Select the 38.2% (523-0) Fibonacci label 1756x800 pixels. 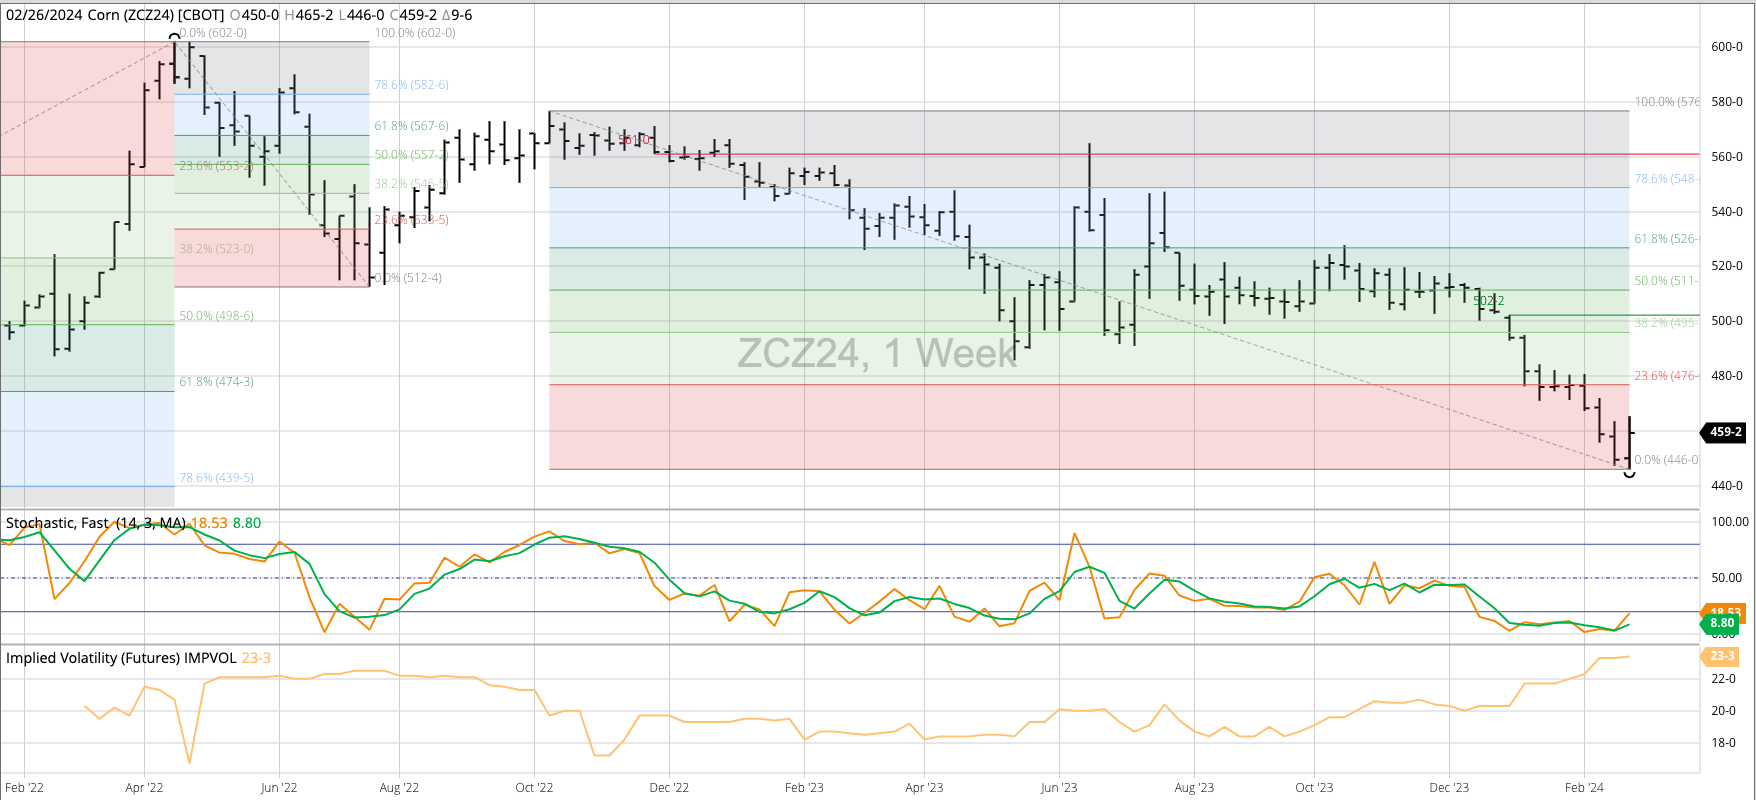[216, 249]
